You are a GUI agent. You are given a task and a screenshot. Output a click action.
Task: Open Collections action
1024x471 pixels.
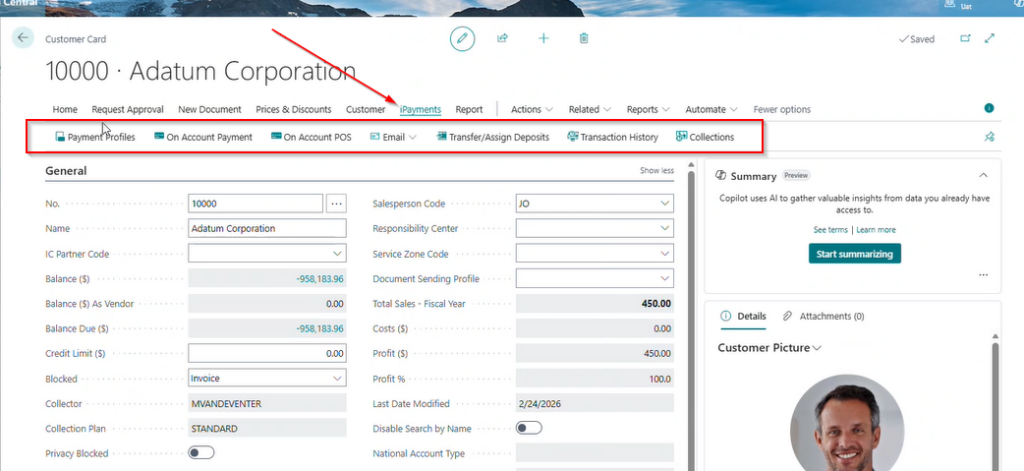point(705,137)
